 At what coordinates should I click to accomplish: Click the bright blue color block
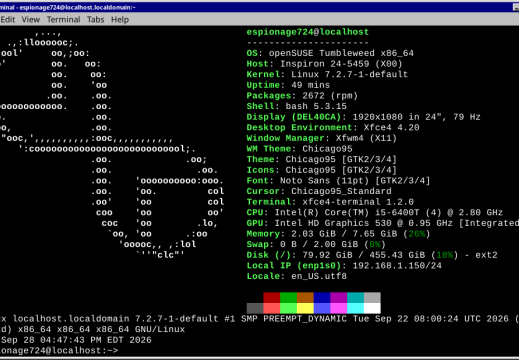[322, 308]
